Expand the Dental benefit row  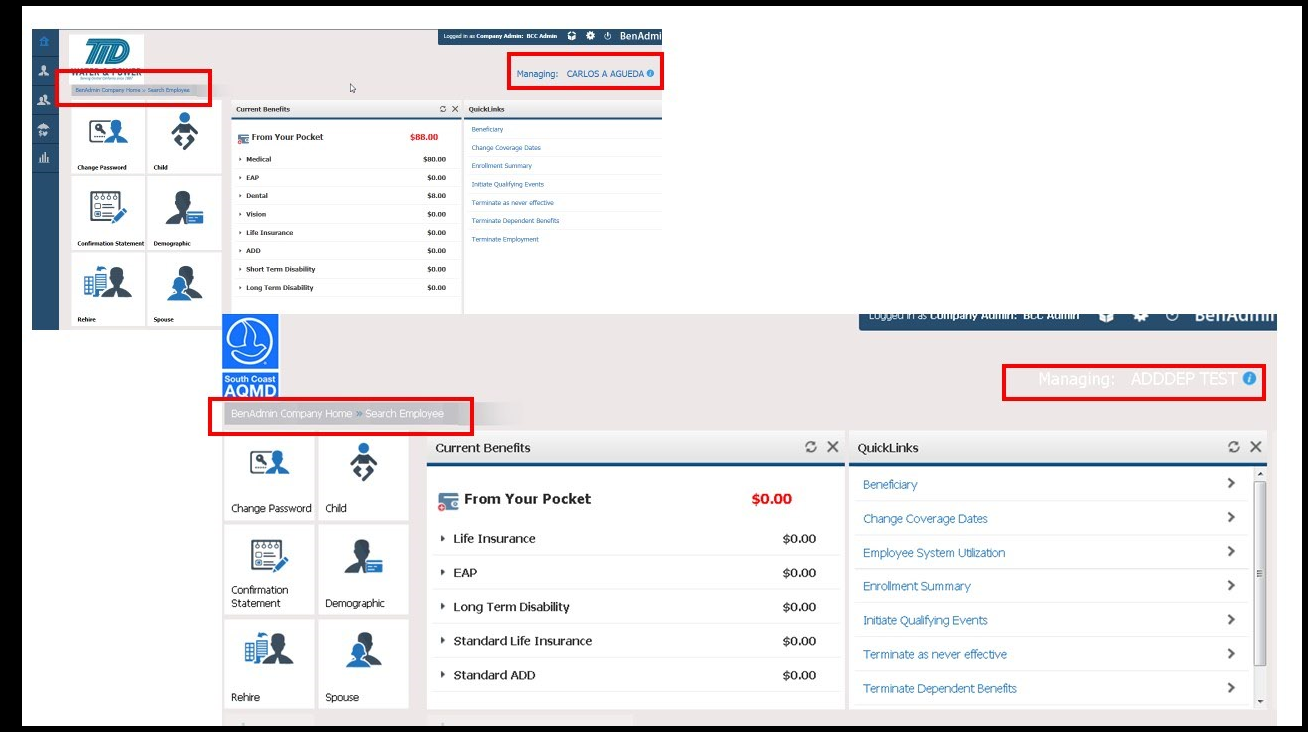click(x=257, y=196)
